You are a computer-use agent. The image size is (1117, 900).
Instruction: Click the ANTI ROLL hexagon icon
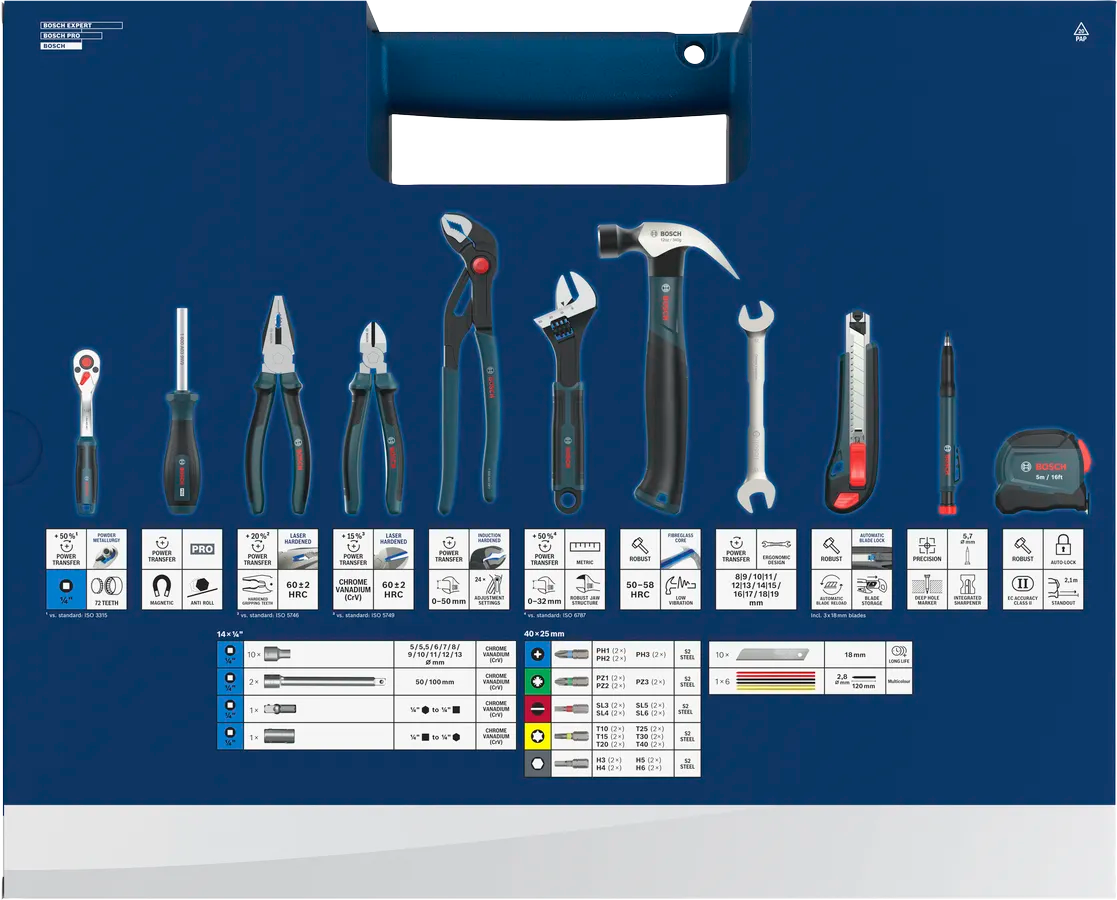(202, 589)
